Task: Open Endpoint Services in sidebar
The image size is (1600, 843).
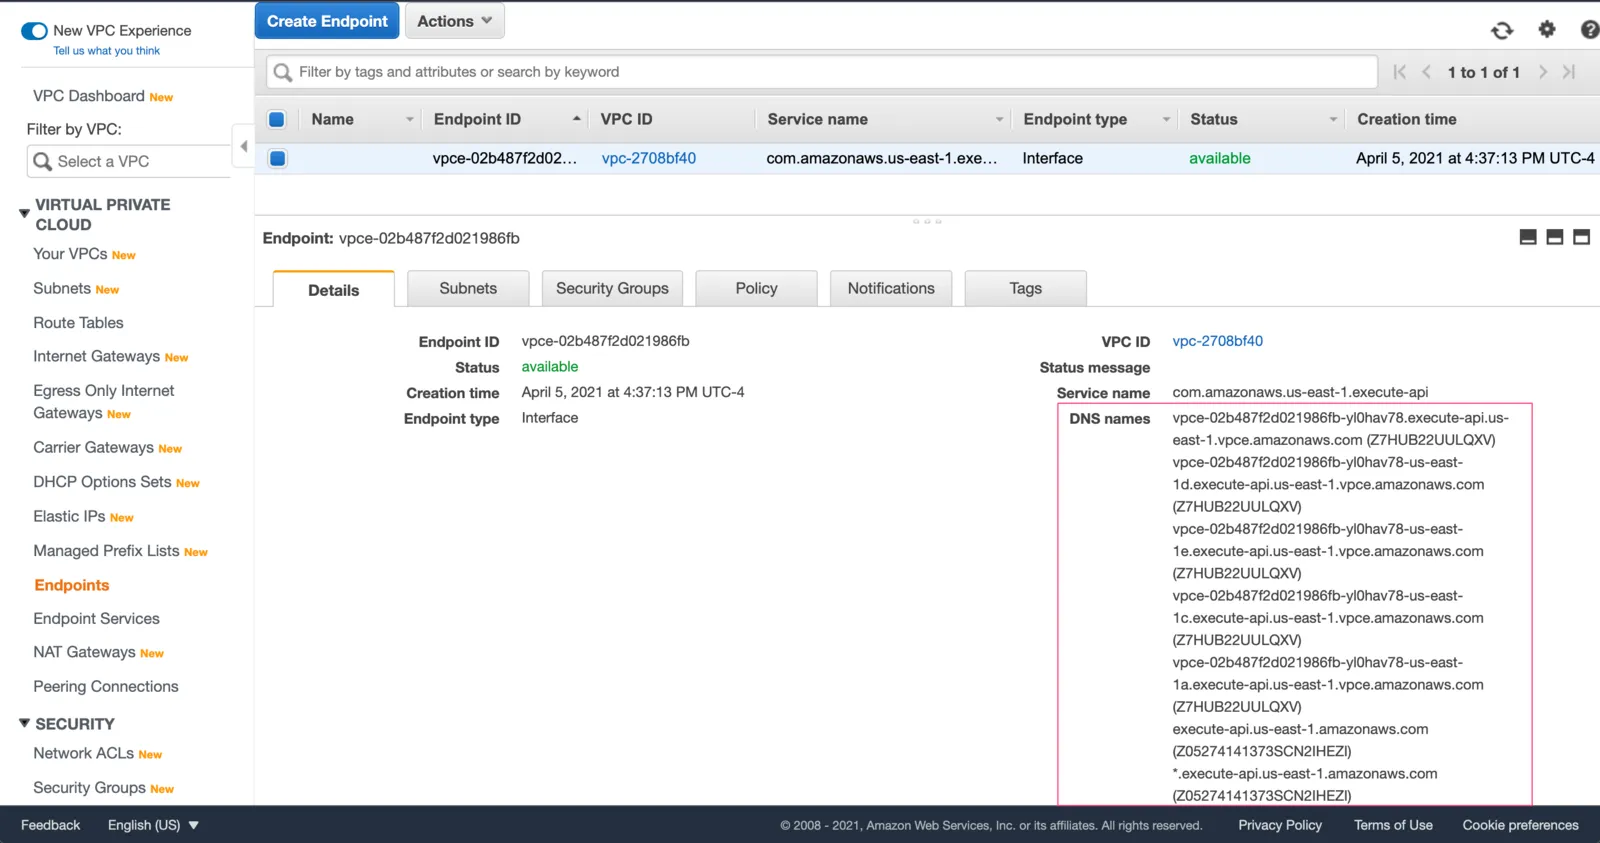Action: [x=96, y=619]
